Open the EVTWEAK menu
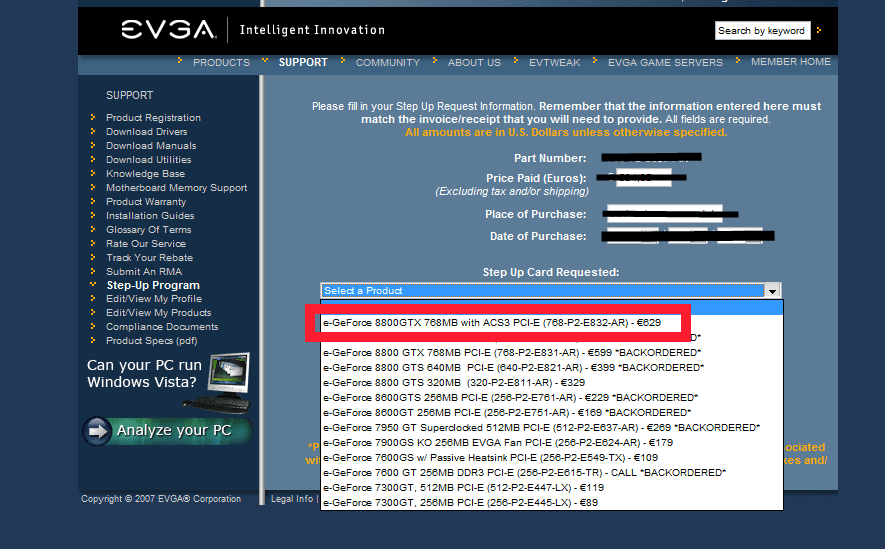Image resolution: width=885 pixels, height=549 pixels. coord(554,62)
